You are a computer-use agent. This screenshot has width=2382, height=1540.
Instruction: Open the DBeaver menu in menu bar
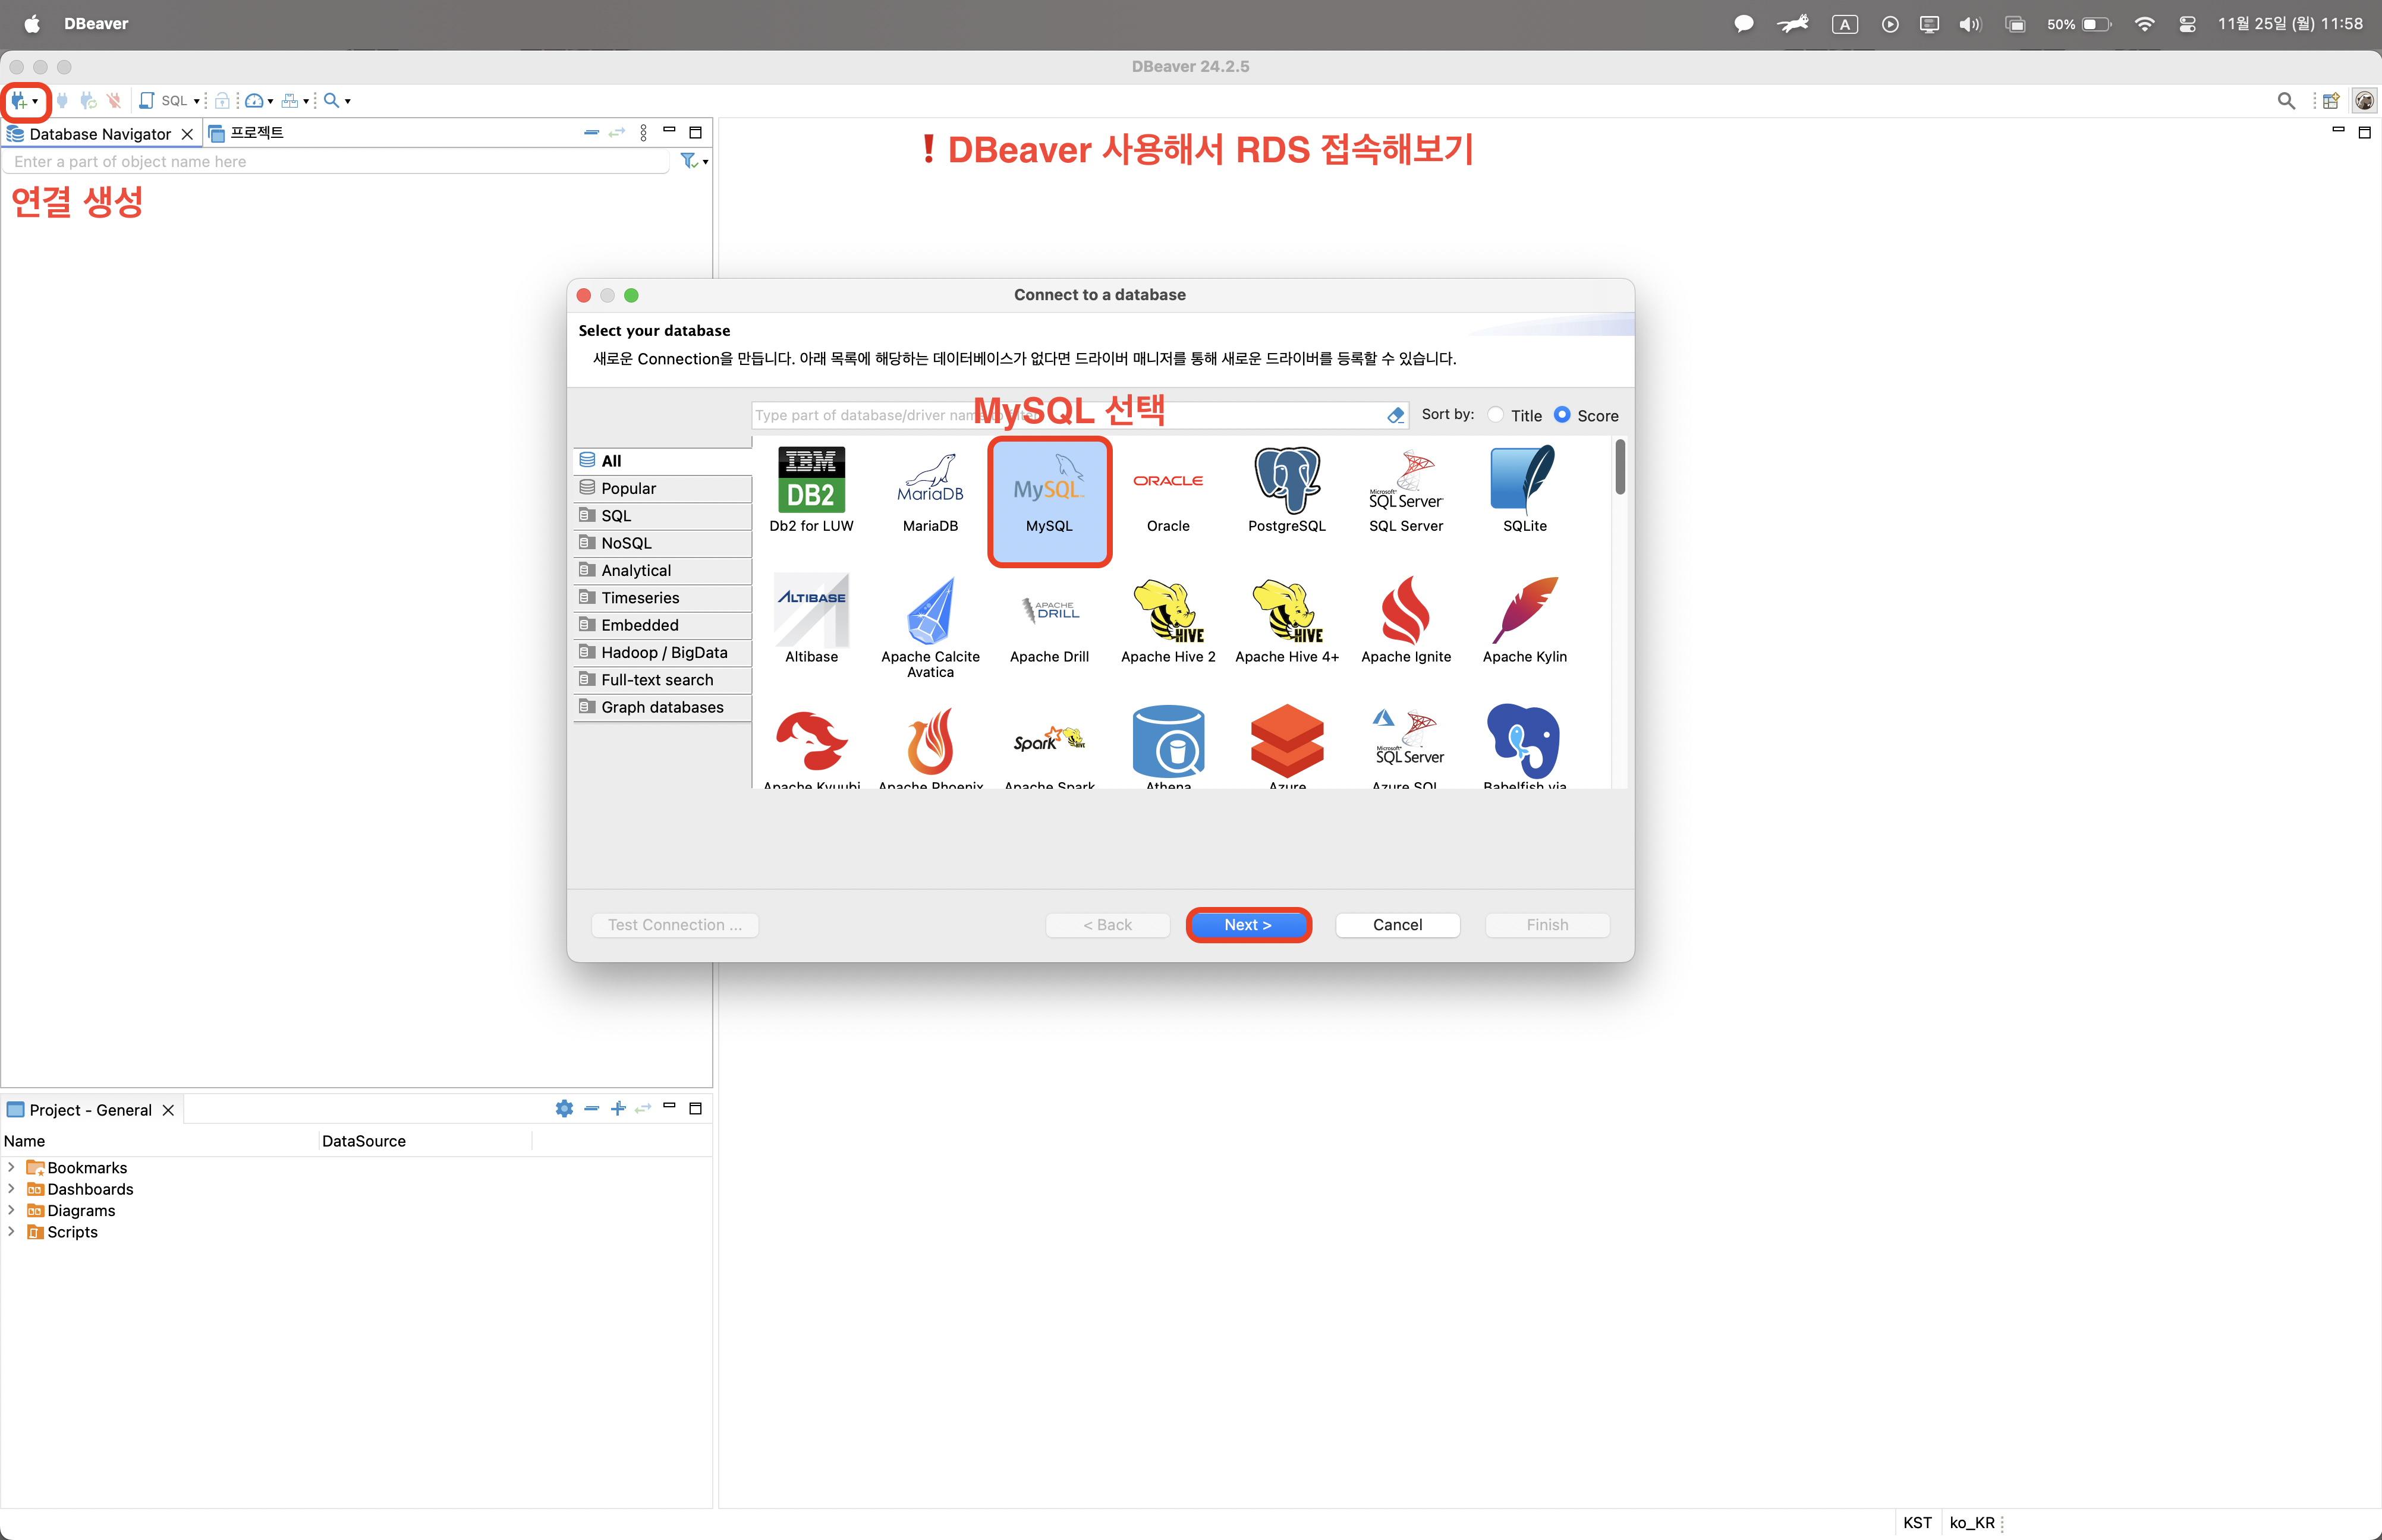coord(96,24)
